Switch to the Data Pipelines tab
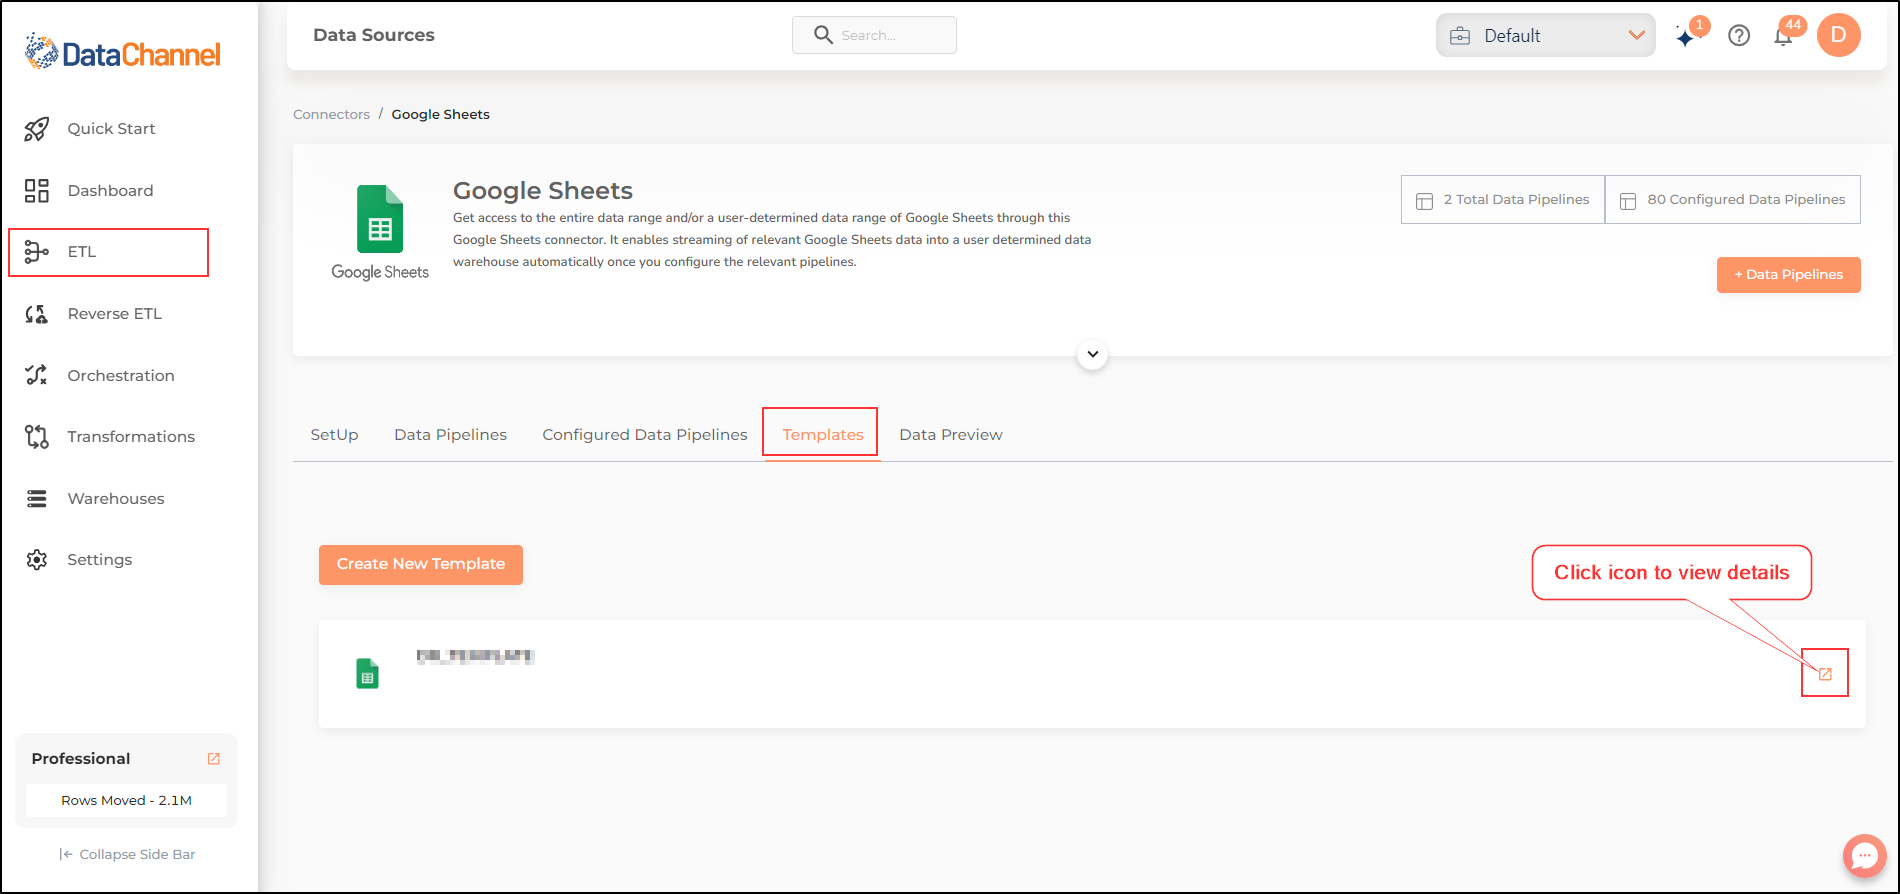The width and height of the screenshot is (1900, 894). coord(450,435)
